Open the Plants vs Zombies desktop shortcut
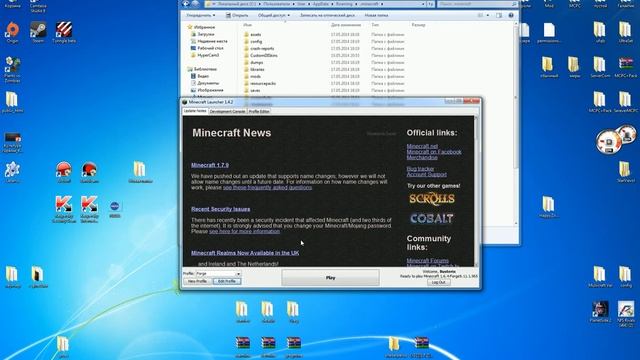640x360 pixels. (12, 69)
